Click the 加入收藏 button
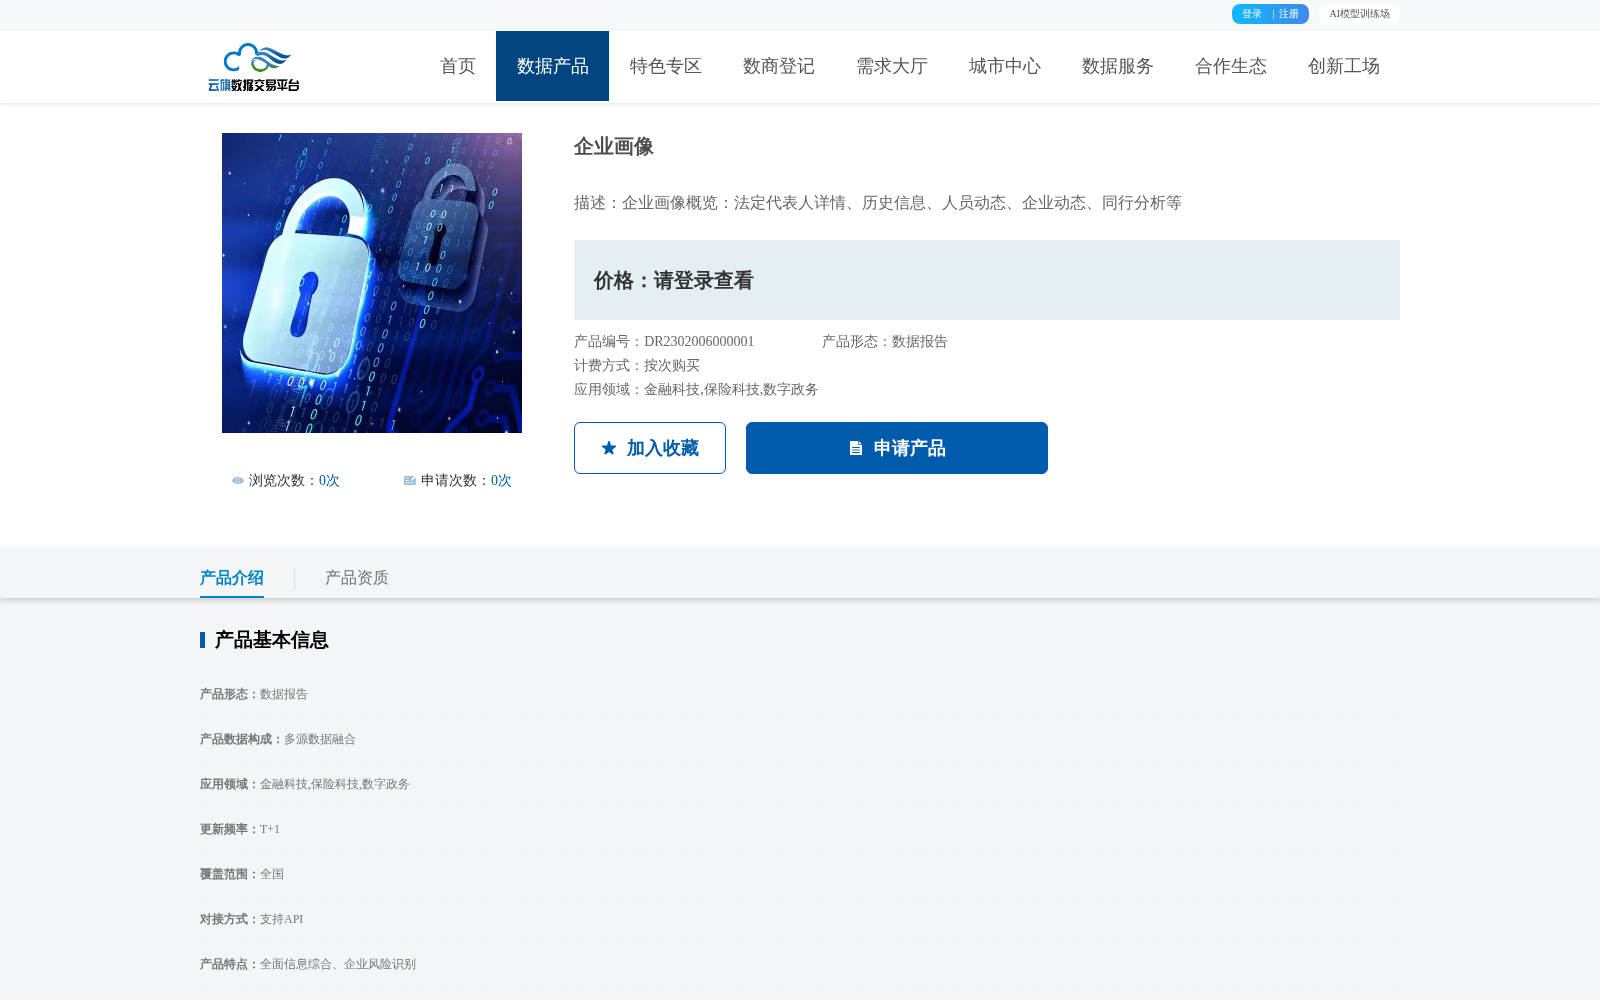 click(650, 448)
